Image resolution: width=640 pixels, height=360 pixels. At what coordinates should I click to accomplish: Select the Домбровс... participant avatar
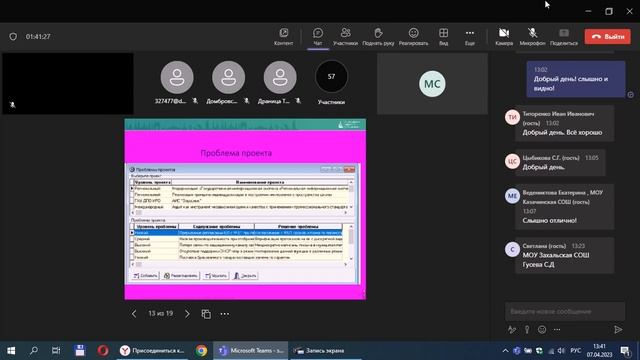(229, 77)
